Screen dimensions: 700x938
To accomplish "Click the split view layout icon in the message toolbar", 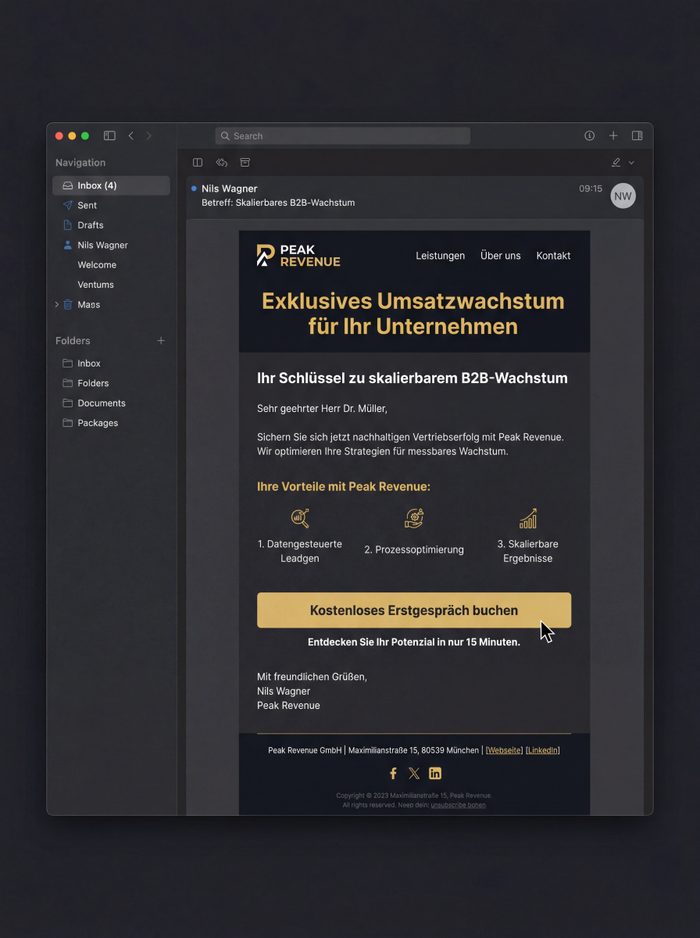I will tap(198, 162).
